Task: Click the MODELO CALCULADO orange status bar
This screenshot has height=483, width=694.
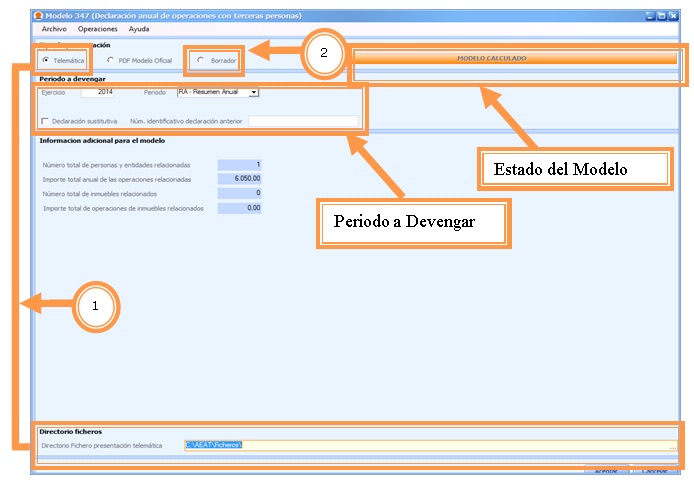Action: point(514,59)
